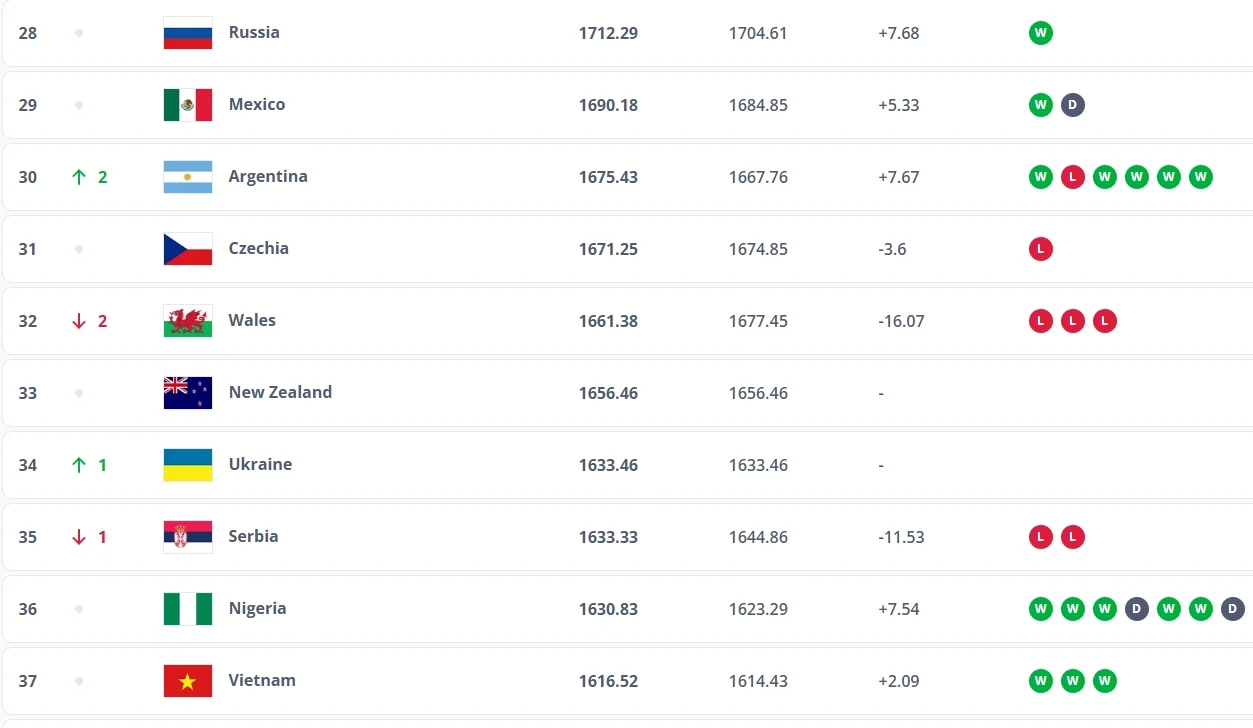This screenshot has height=728, width=1253.
Task: Click the Ukraine flag icon
Action: point(188,465)
